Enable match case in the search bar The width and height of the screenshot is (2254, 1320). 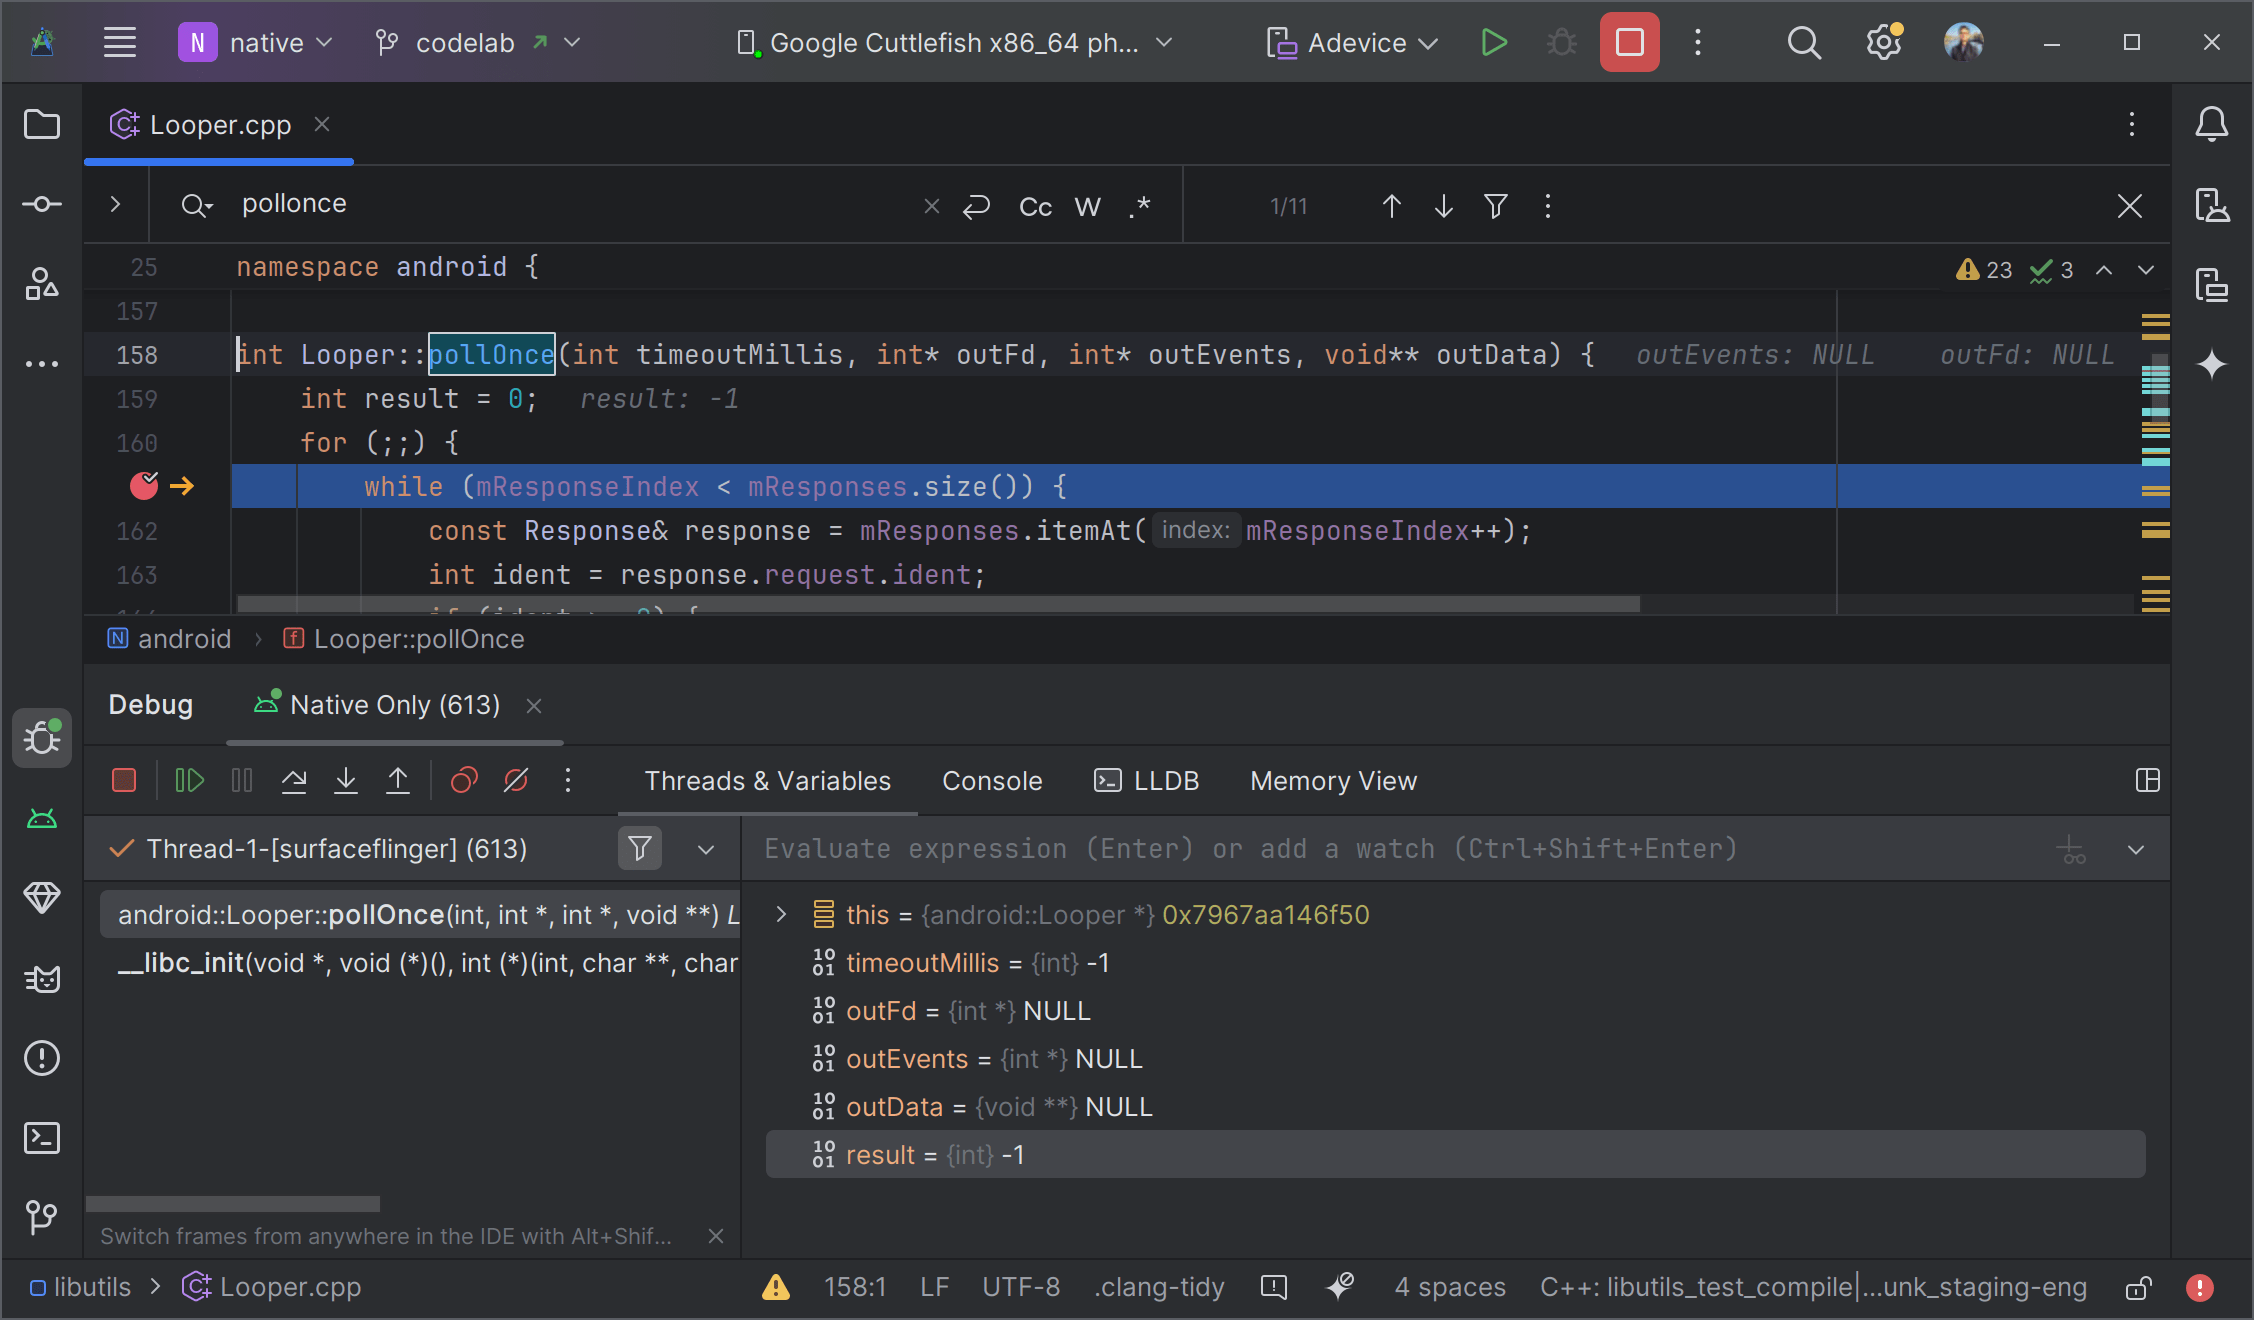click(x=1035, y=205)
